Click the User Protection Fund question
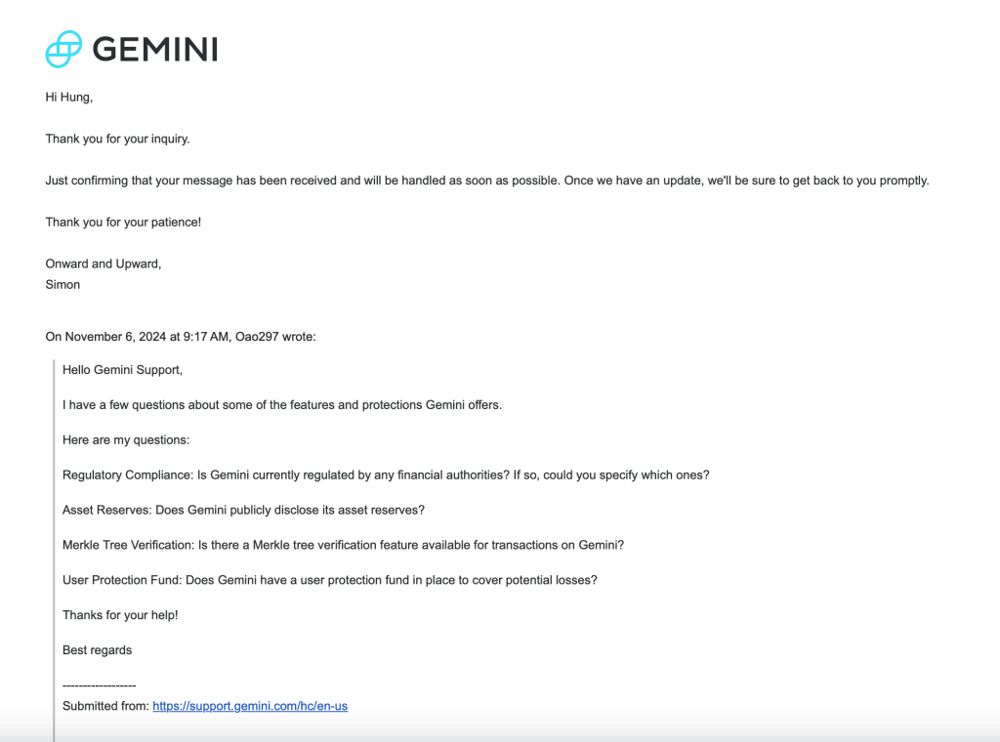The height and width of the screenshot is (742, 1000). tap(329, 580)
